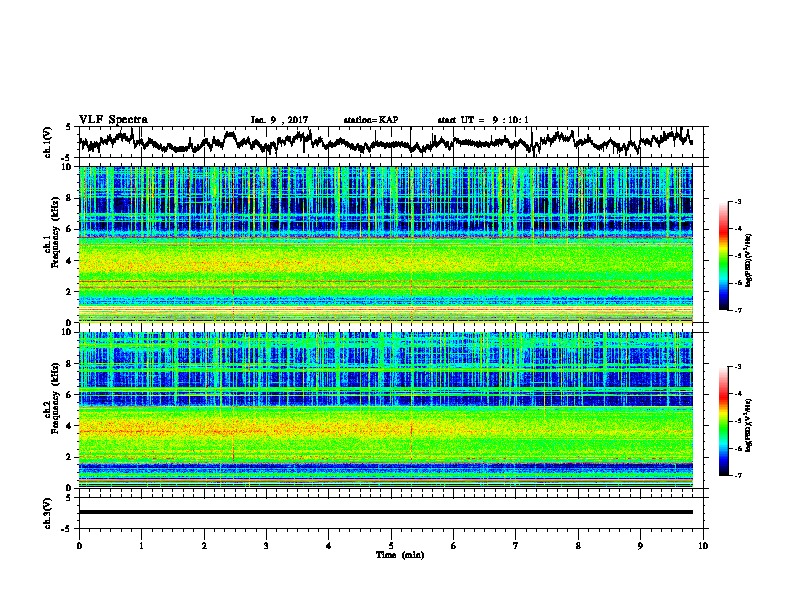Click the "6" tick on the Time axis

point(454,546)
